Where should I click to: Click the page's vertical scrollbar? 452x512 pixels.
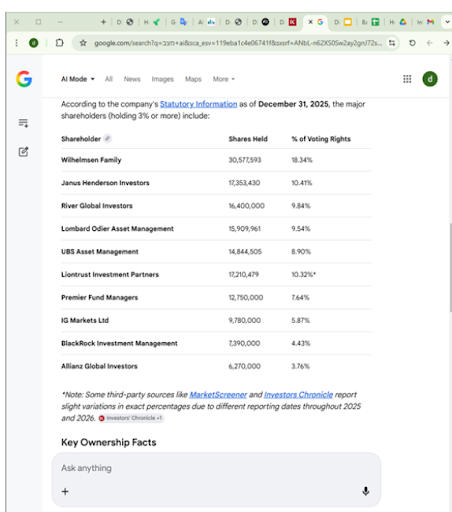(x=450, y=267)
